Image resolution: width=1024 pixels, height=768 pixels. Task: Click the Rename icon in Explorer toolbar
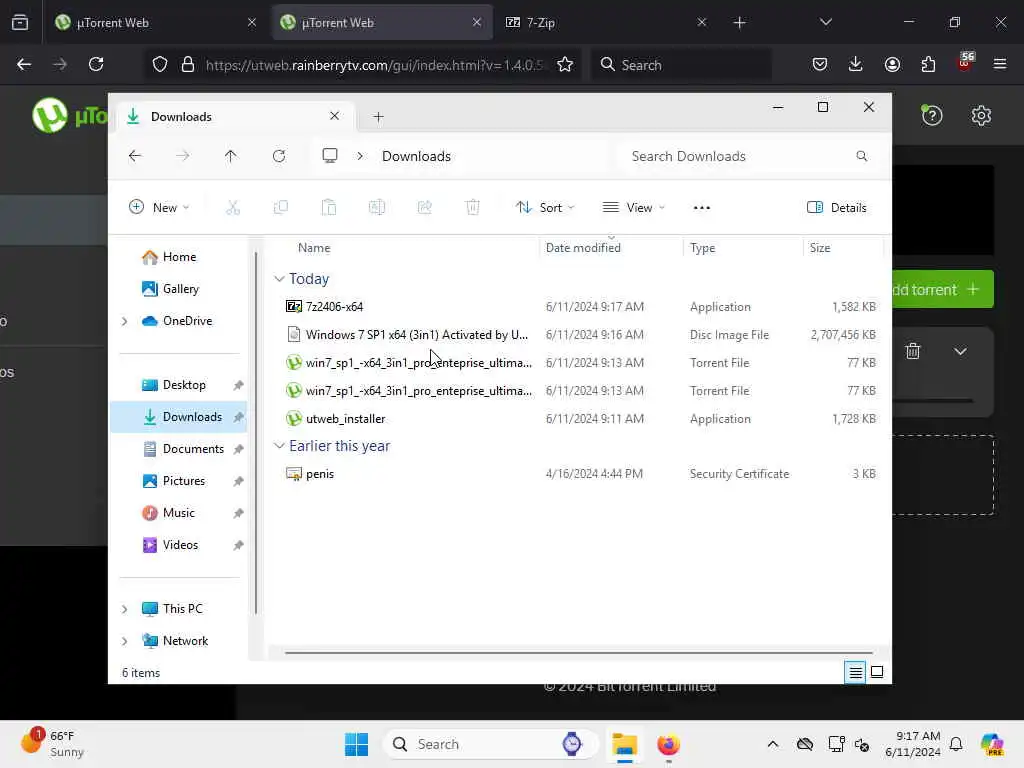(377, 208)
